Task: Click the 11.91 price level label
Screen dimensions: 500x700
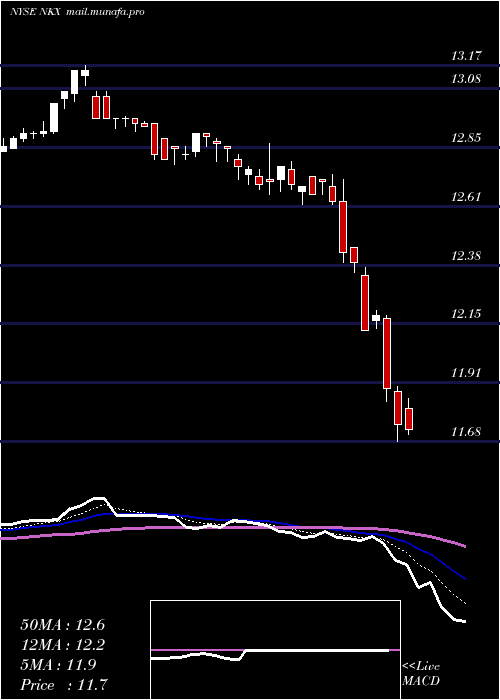Action: click(x=466, y=373)
